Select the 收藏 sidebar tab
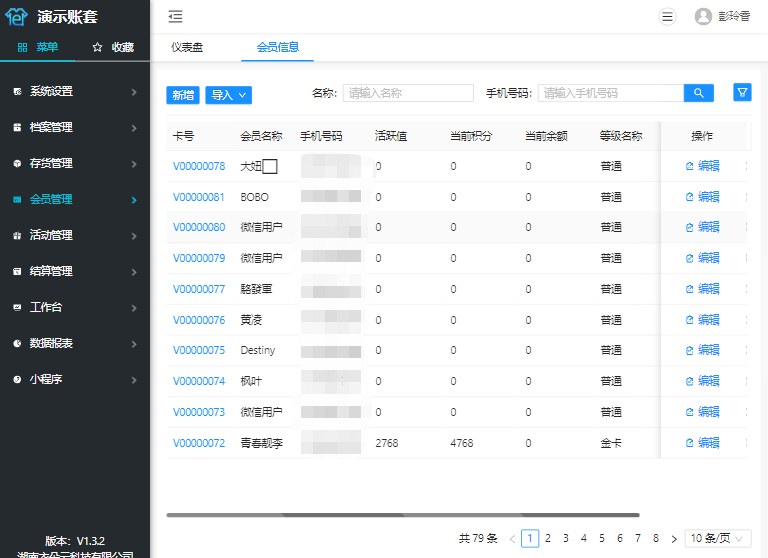This screenshot has height=558, width=768. [113, 47]
